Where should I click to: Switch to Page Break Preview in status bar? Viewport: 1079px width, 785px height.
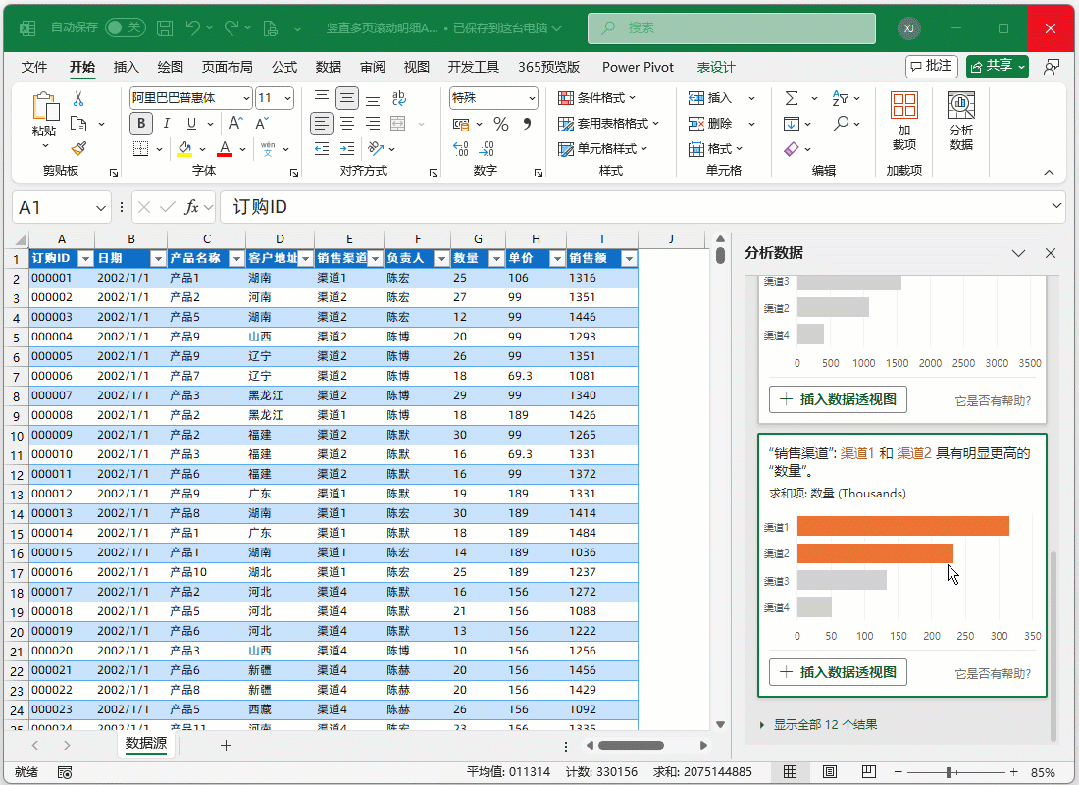869,771
